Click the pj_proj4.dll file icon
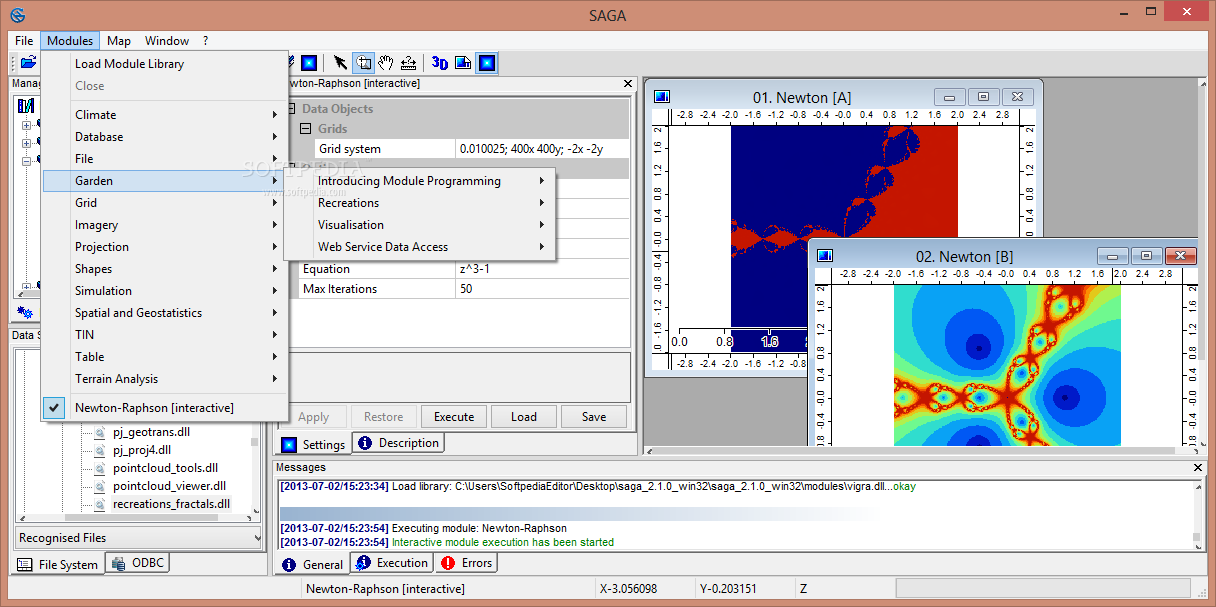This screenshot has width=1216, height=607. point(99,450)
